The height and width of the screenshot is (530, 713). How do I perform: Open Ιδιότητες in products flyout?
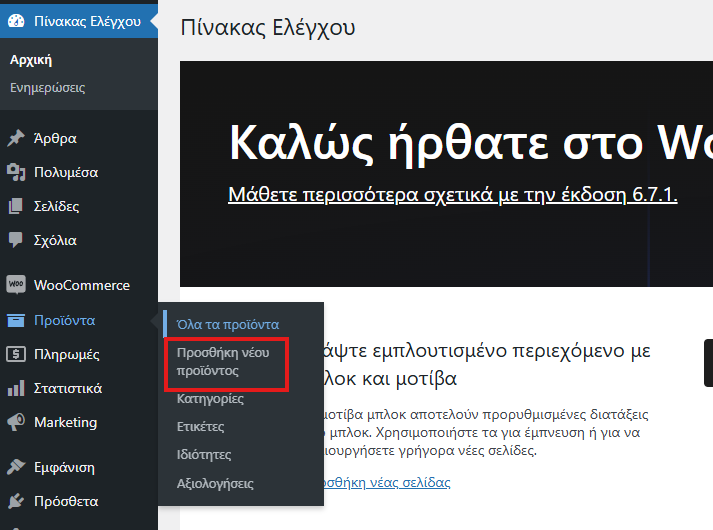[x=204, y=455]
